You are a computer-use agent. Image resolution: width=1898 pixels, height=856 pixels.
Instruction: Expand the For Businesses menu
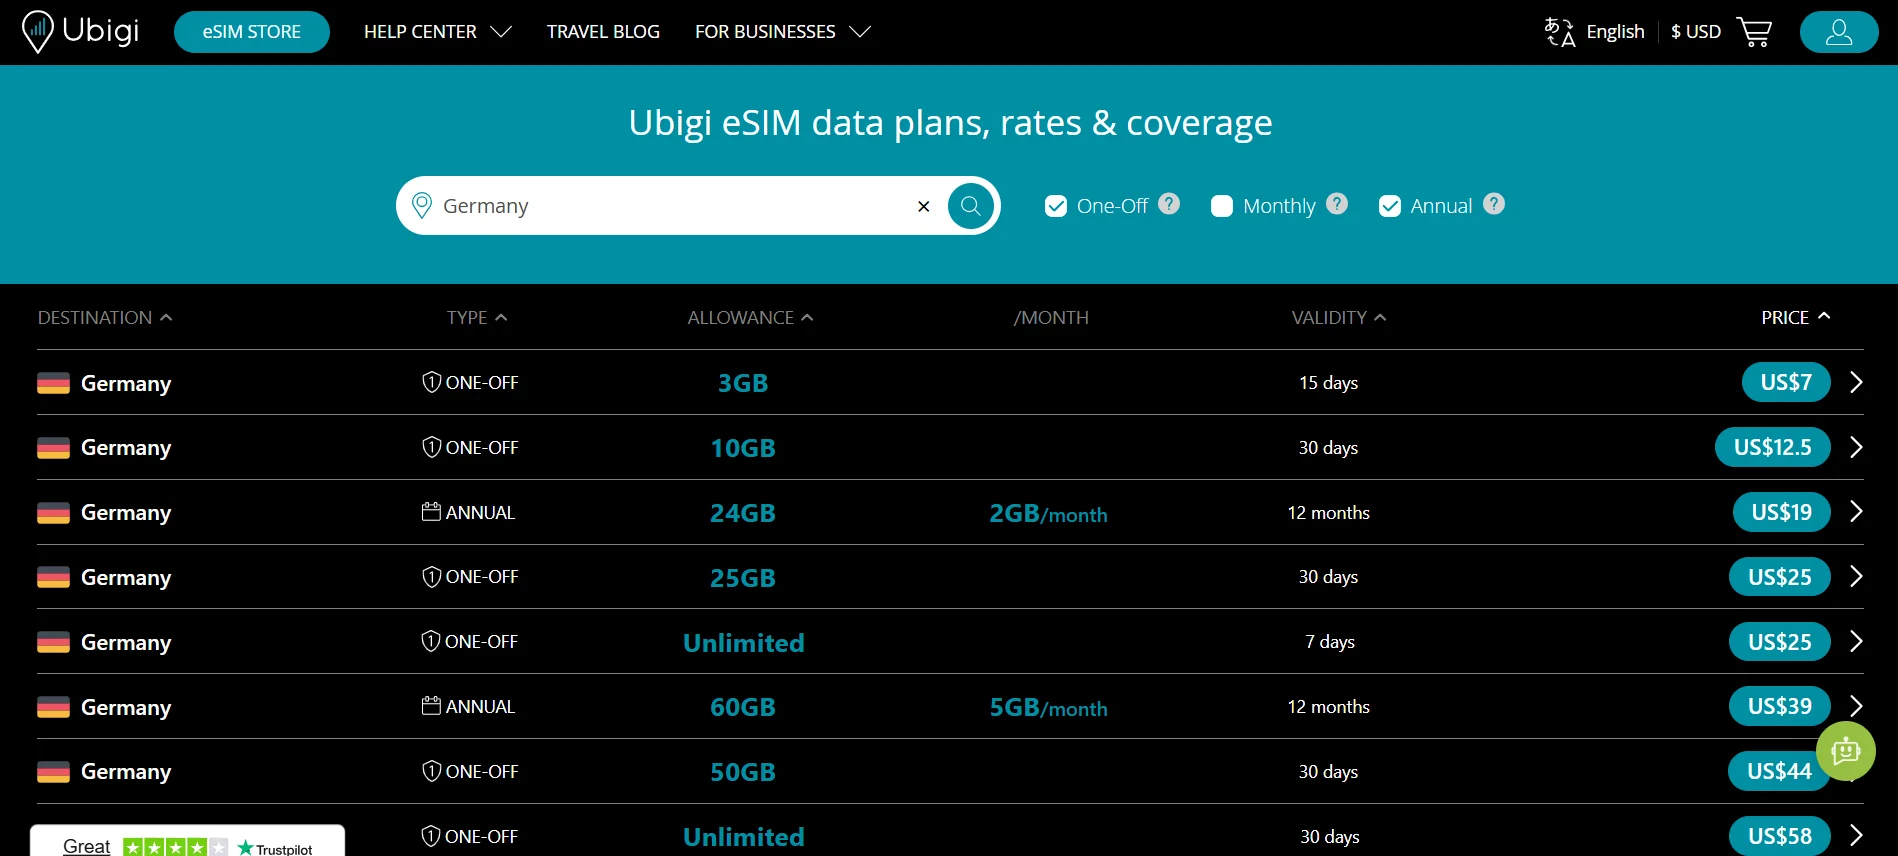[783, 32]
